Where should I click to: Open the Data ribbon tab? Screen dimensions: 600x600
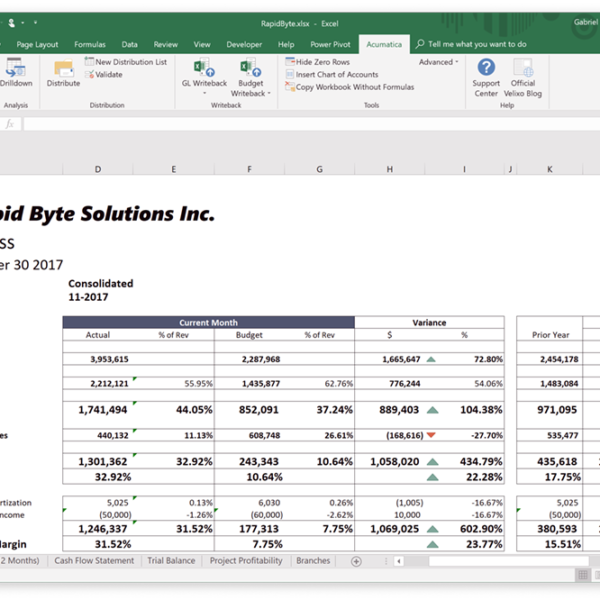129,44
